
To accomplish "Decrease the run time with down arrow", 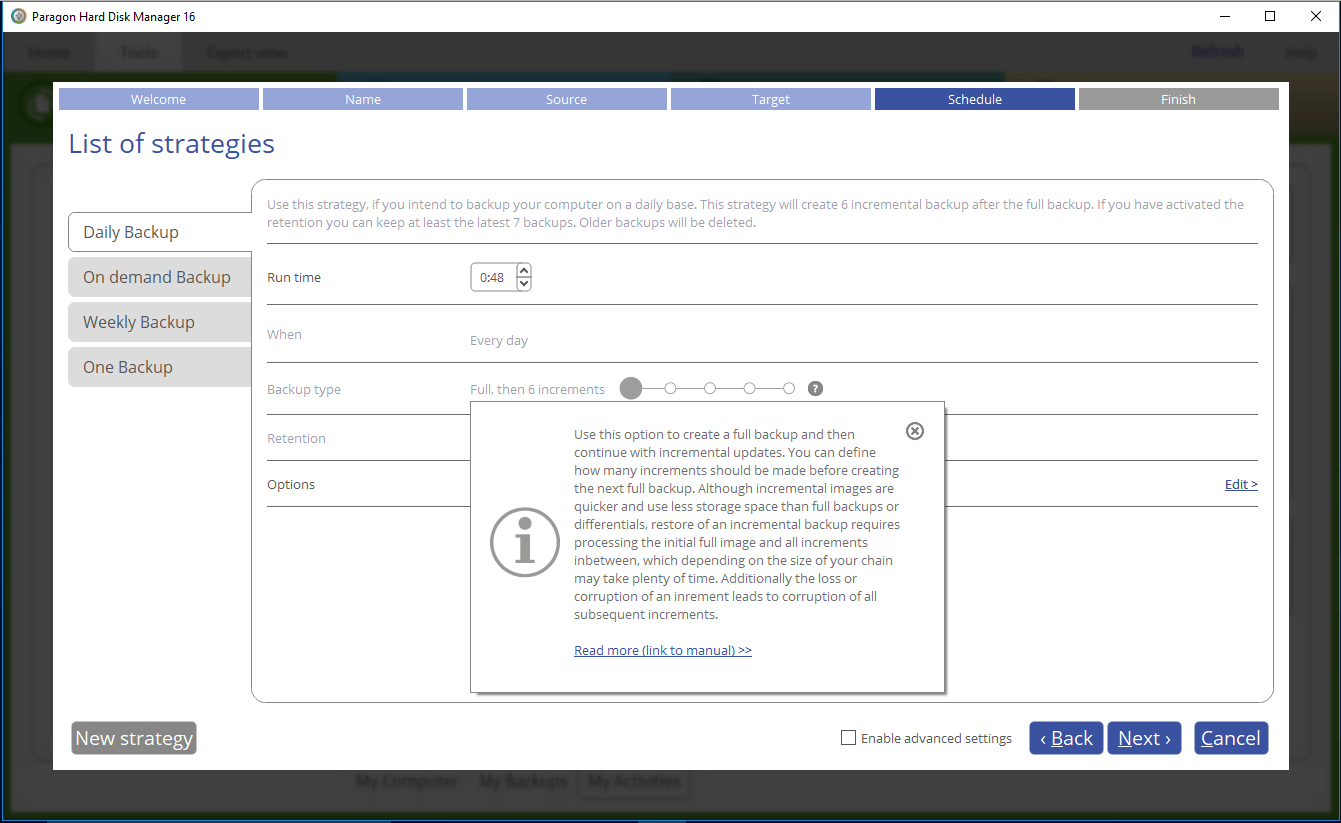I will tap(523, 284).
